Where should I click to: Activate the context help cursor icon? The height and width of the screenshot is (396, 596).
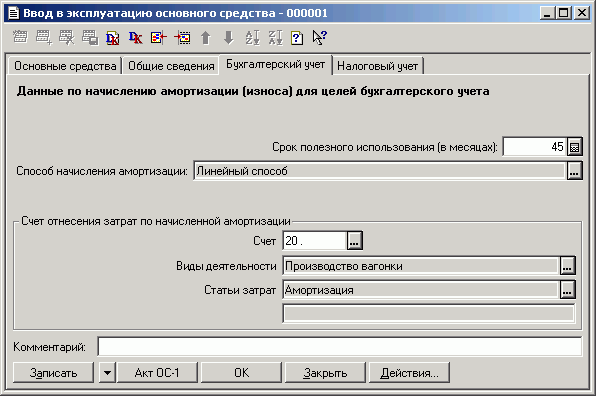click(319, 37)
